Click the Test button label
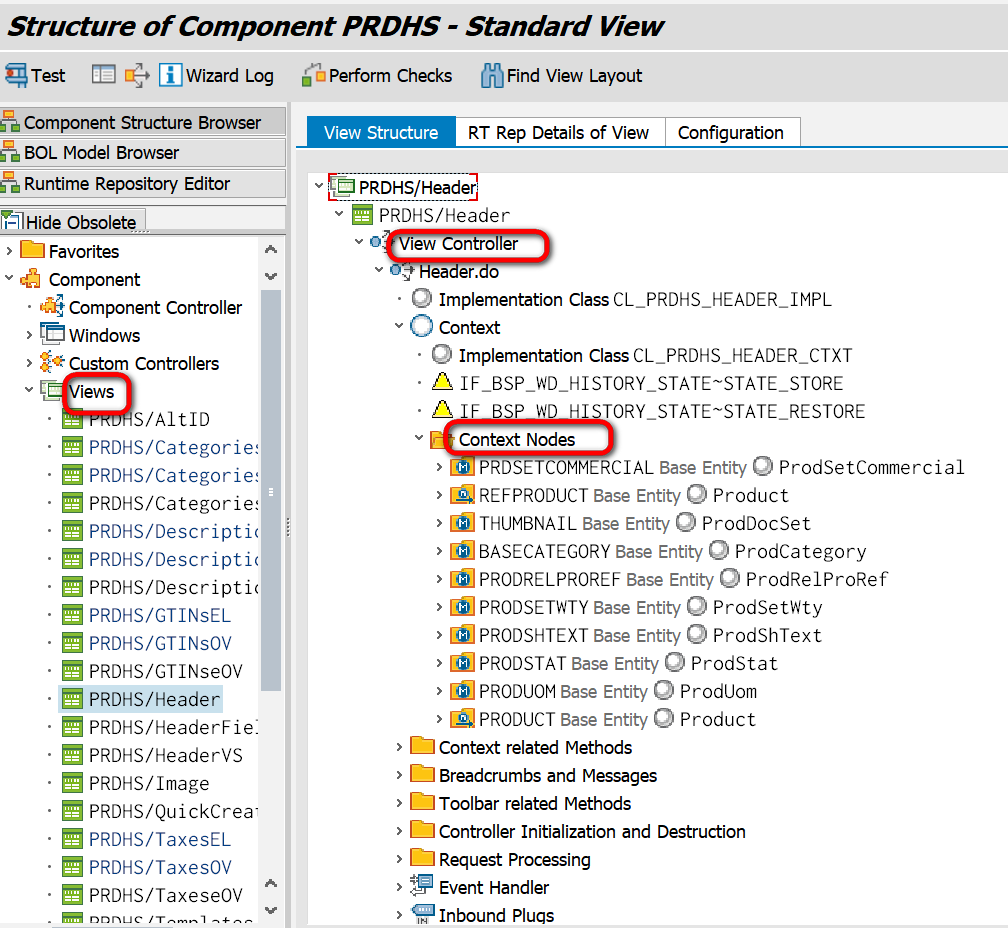This screenshot has height=928, width=1008. (x=48, y=76)
